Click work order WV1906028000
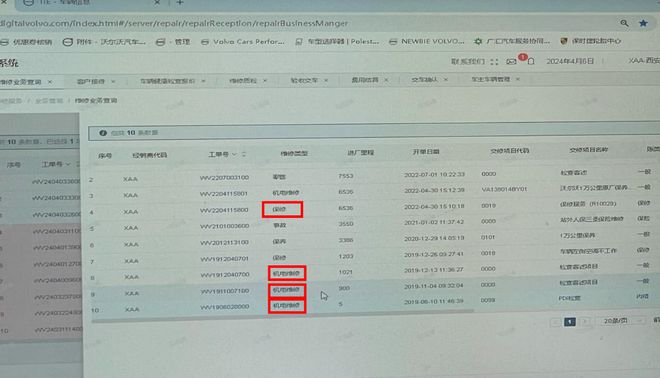Viewport: 660px width, 378px height. (x=225, y=307)
